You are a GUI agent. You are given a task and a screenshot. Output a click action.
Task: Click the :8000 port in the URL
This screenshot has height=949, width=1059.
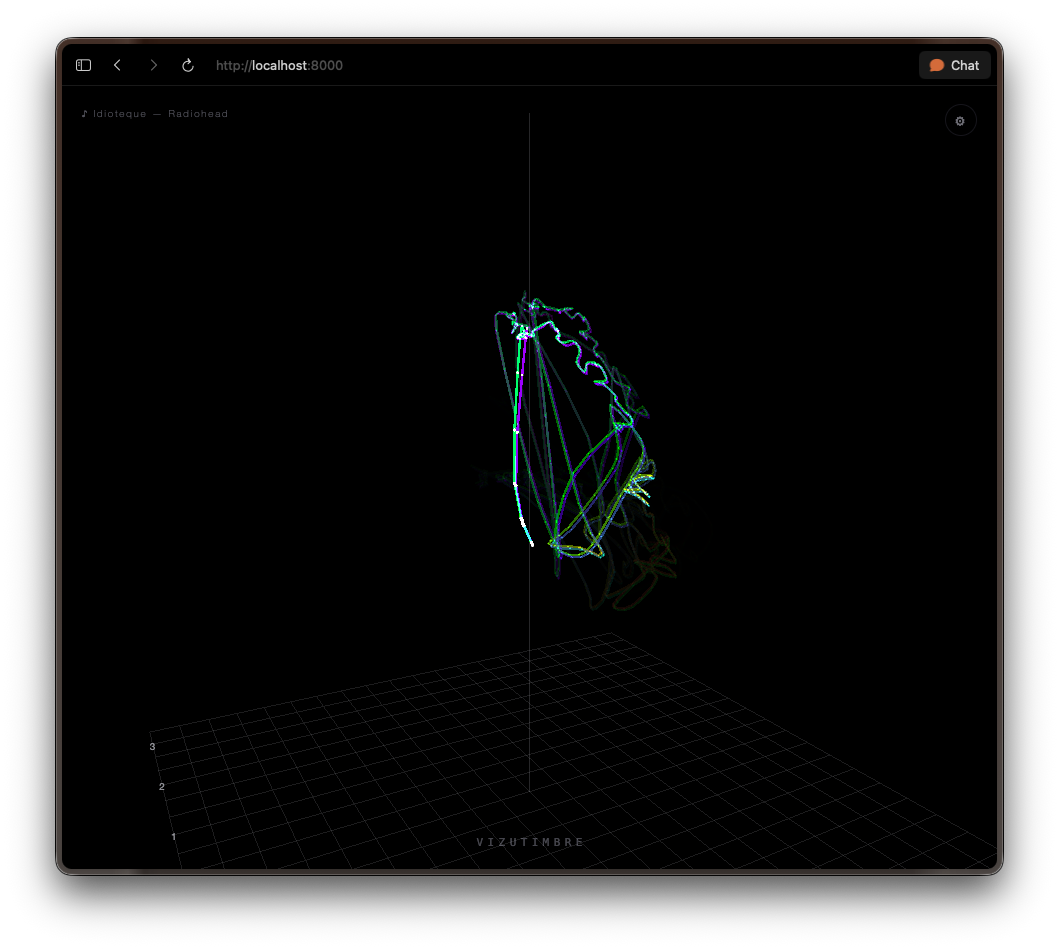tap(326, 66)
